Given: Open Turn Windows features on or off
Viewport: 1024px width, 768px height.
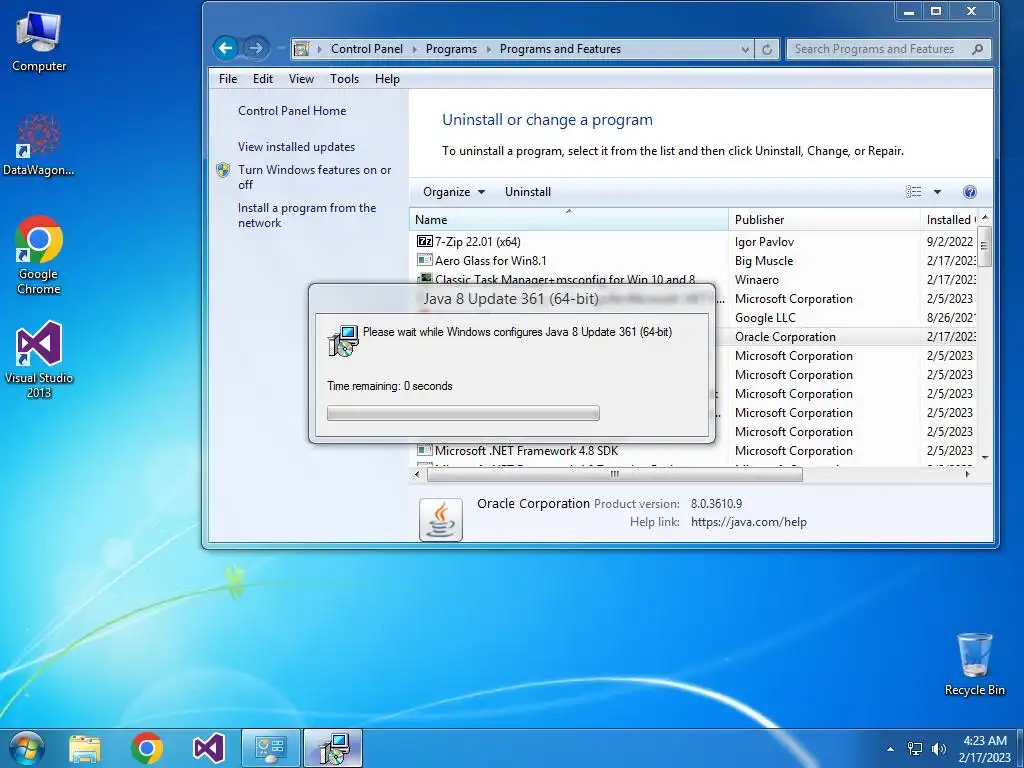Looking at the screenshot, I should pyautogui.click(x=314, y=177).
